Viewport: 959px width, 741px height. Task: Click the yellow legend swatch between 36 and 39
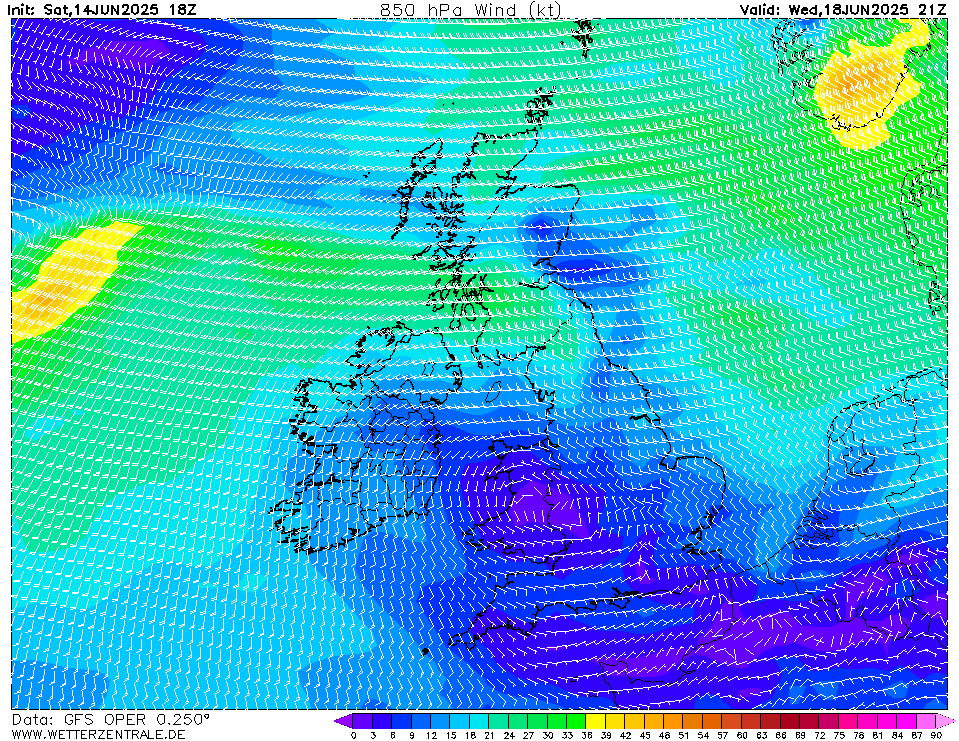click(596, 721)
